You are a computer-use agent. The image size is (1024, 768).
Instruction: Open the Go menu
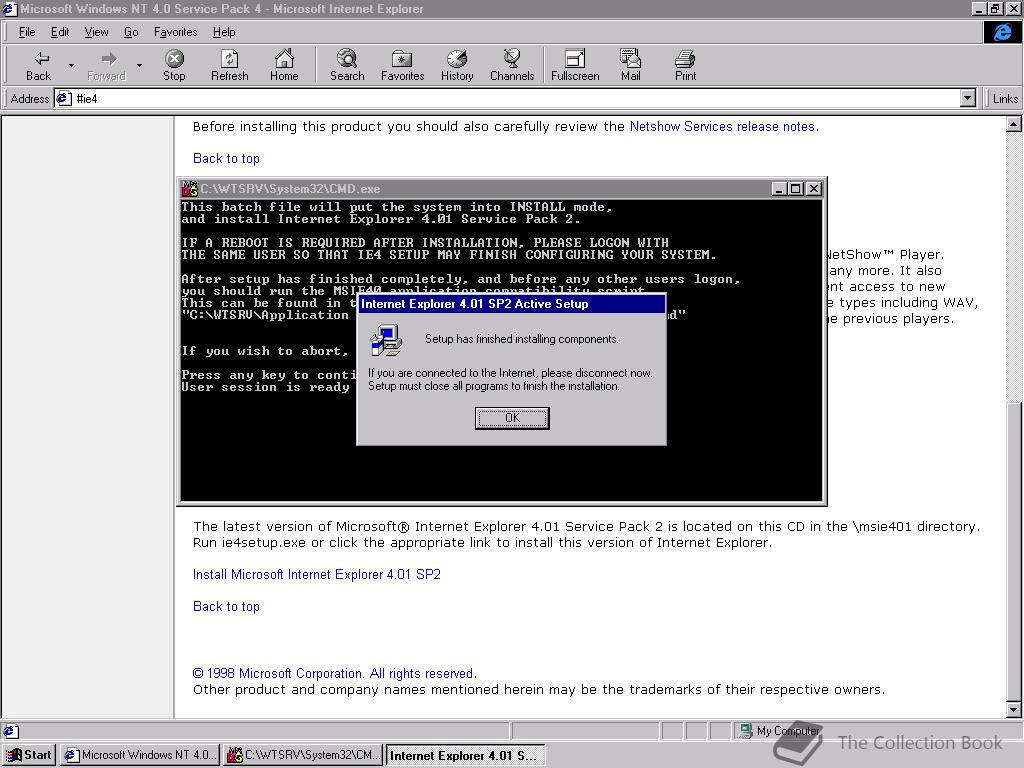(131, 32)
